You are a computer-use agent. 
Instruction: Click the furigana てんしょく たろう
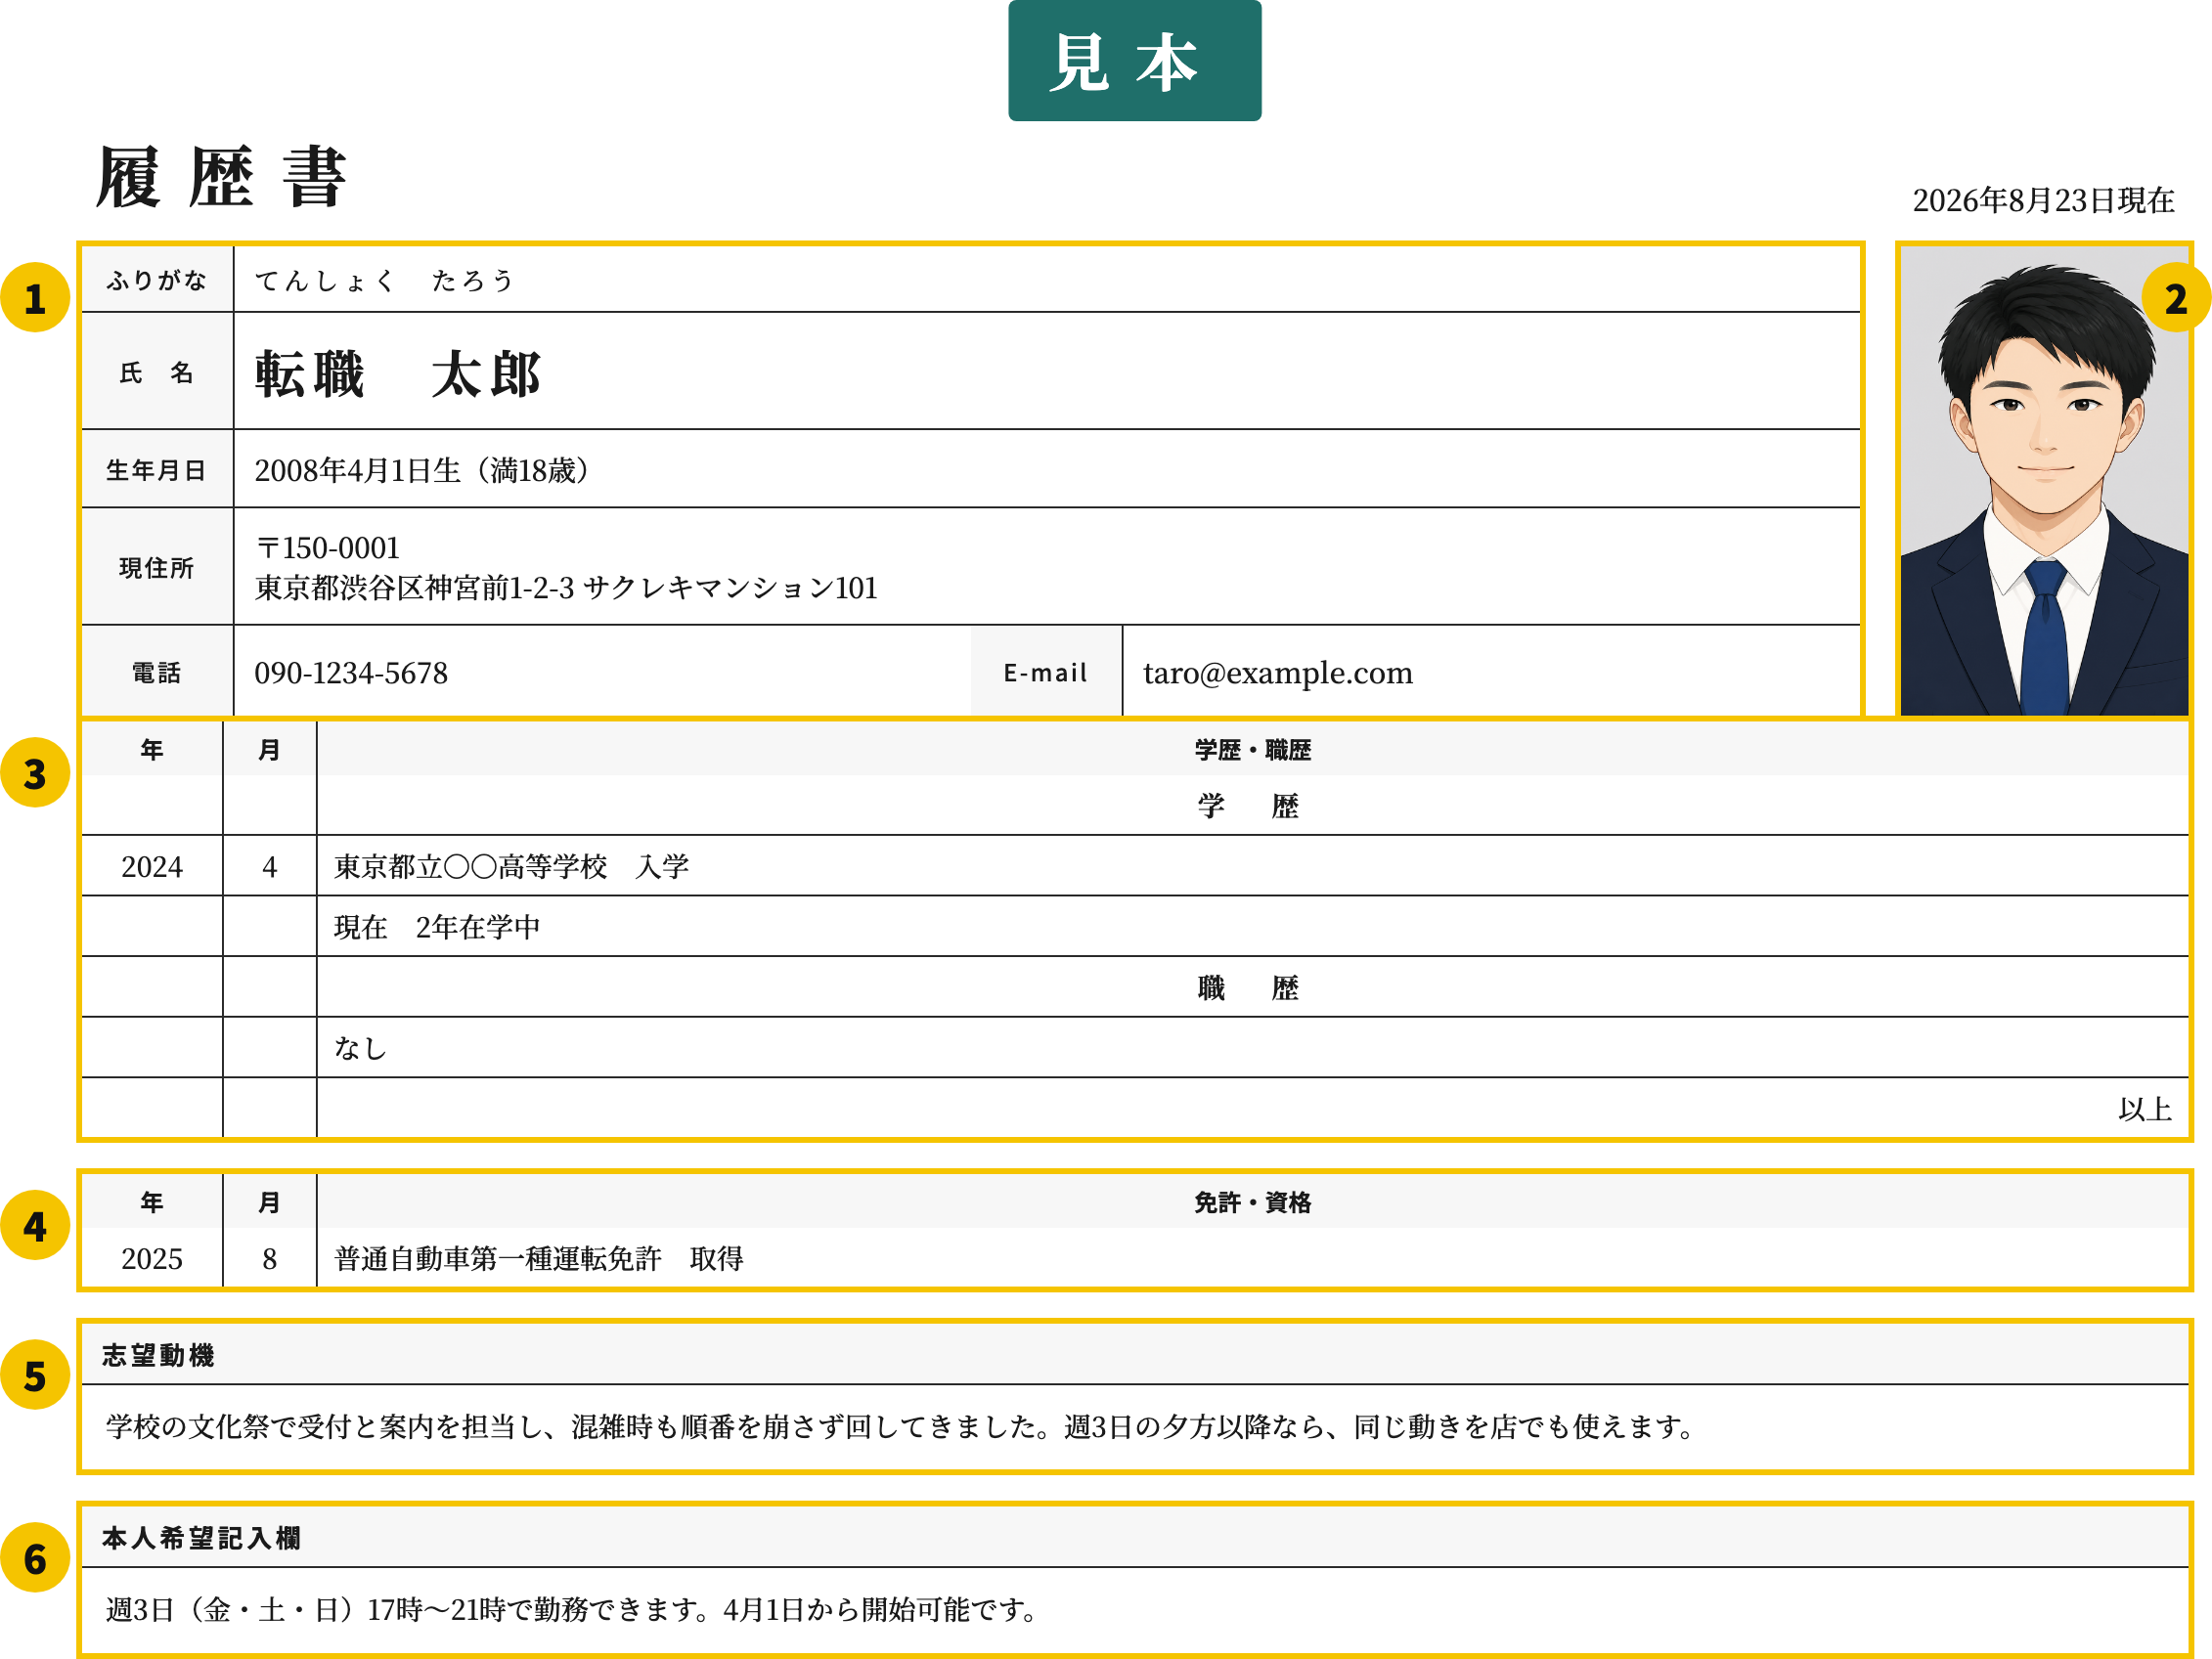click(x=385, y=281)
